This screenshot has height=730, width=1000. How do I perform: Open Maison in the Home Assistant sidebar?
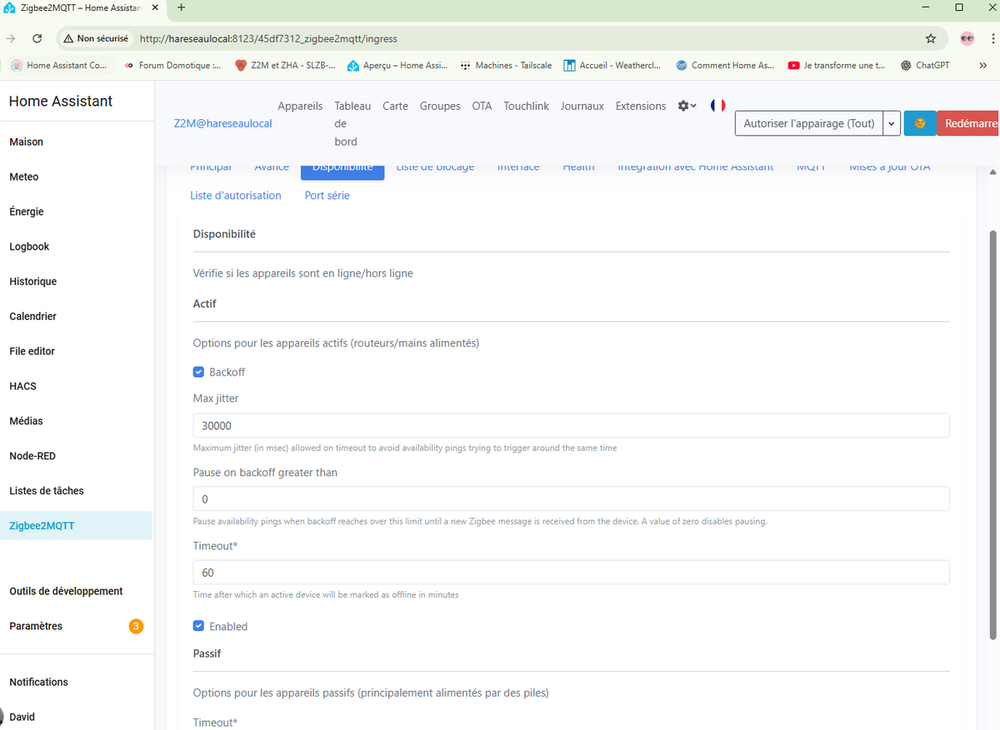click(26, 142)
